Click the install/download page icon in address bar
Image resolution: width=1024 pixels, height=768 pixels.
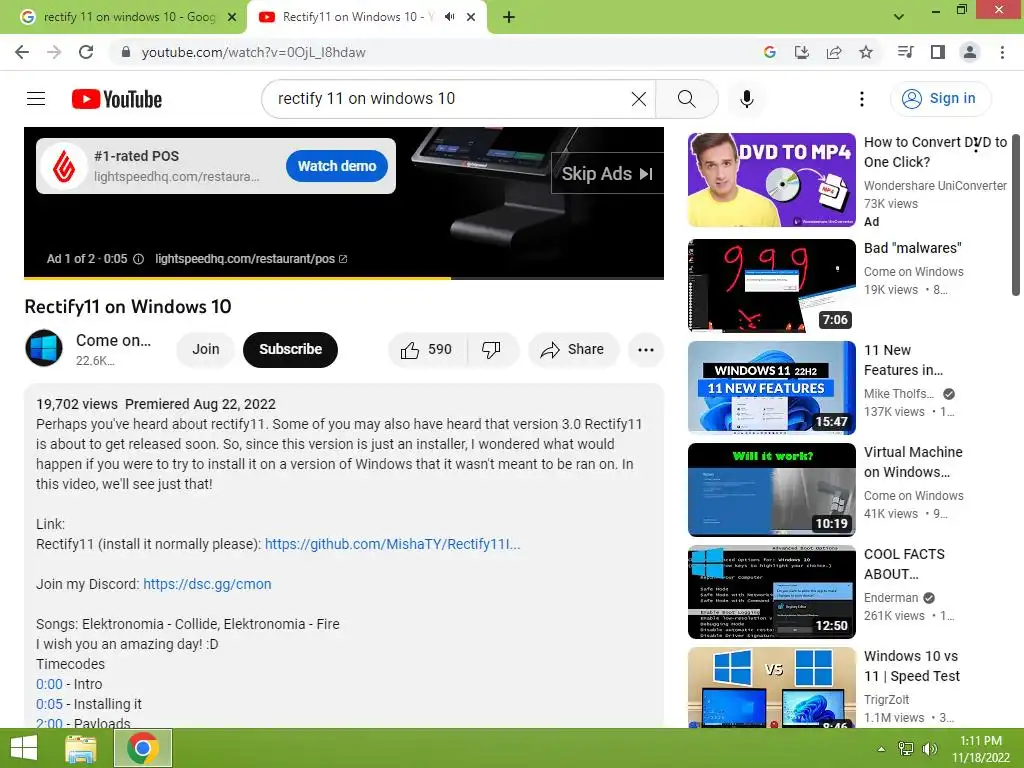pyautogui.click(x=801, y=52)
